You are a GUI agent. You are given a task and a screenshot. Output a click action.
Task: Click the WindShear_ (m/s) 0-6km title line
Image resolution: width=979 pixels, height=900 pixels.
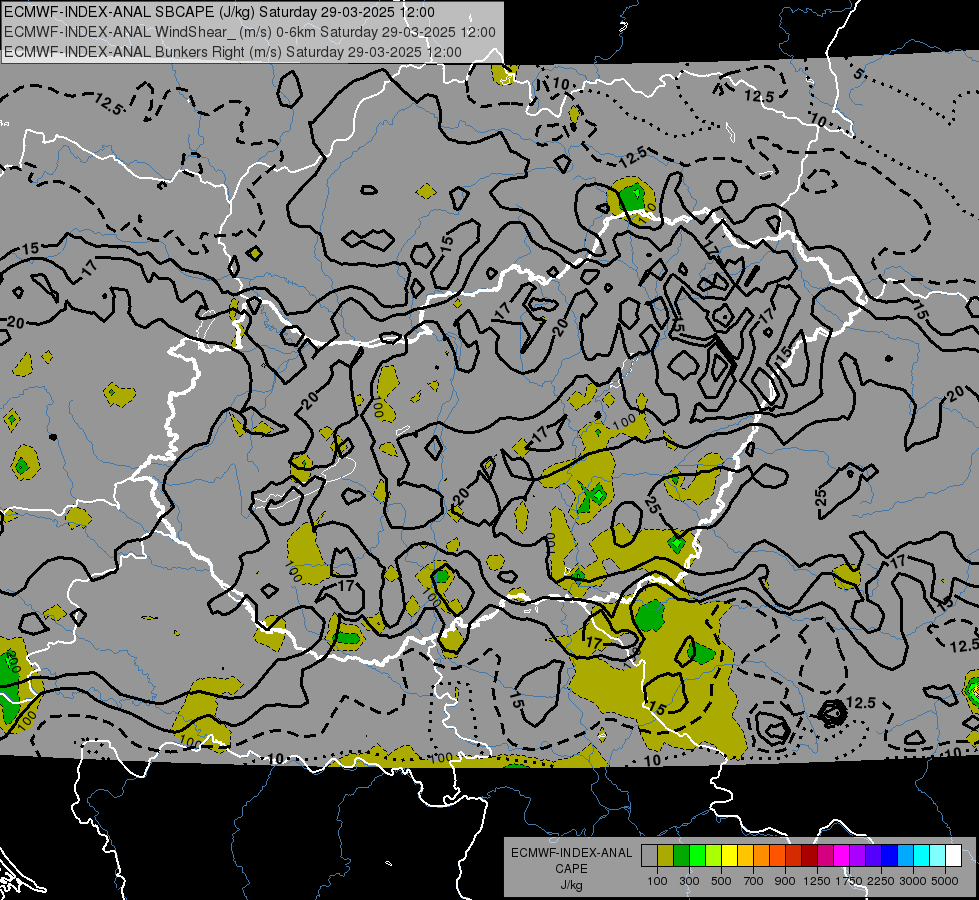tap(250, 32)
